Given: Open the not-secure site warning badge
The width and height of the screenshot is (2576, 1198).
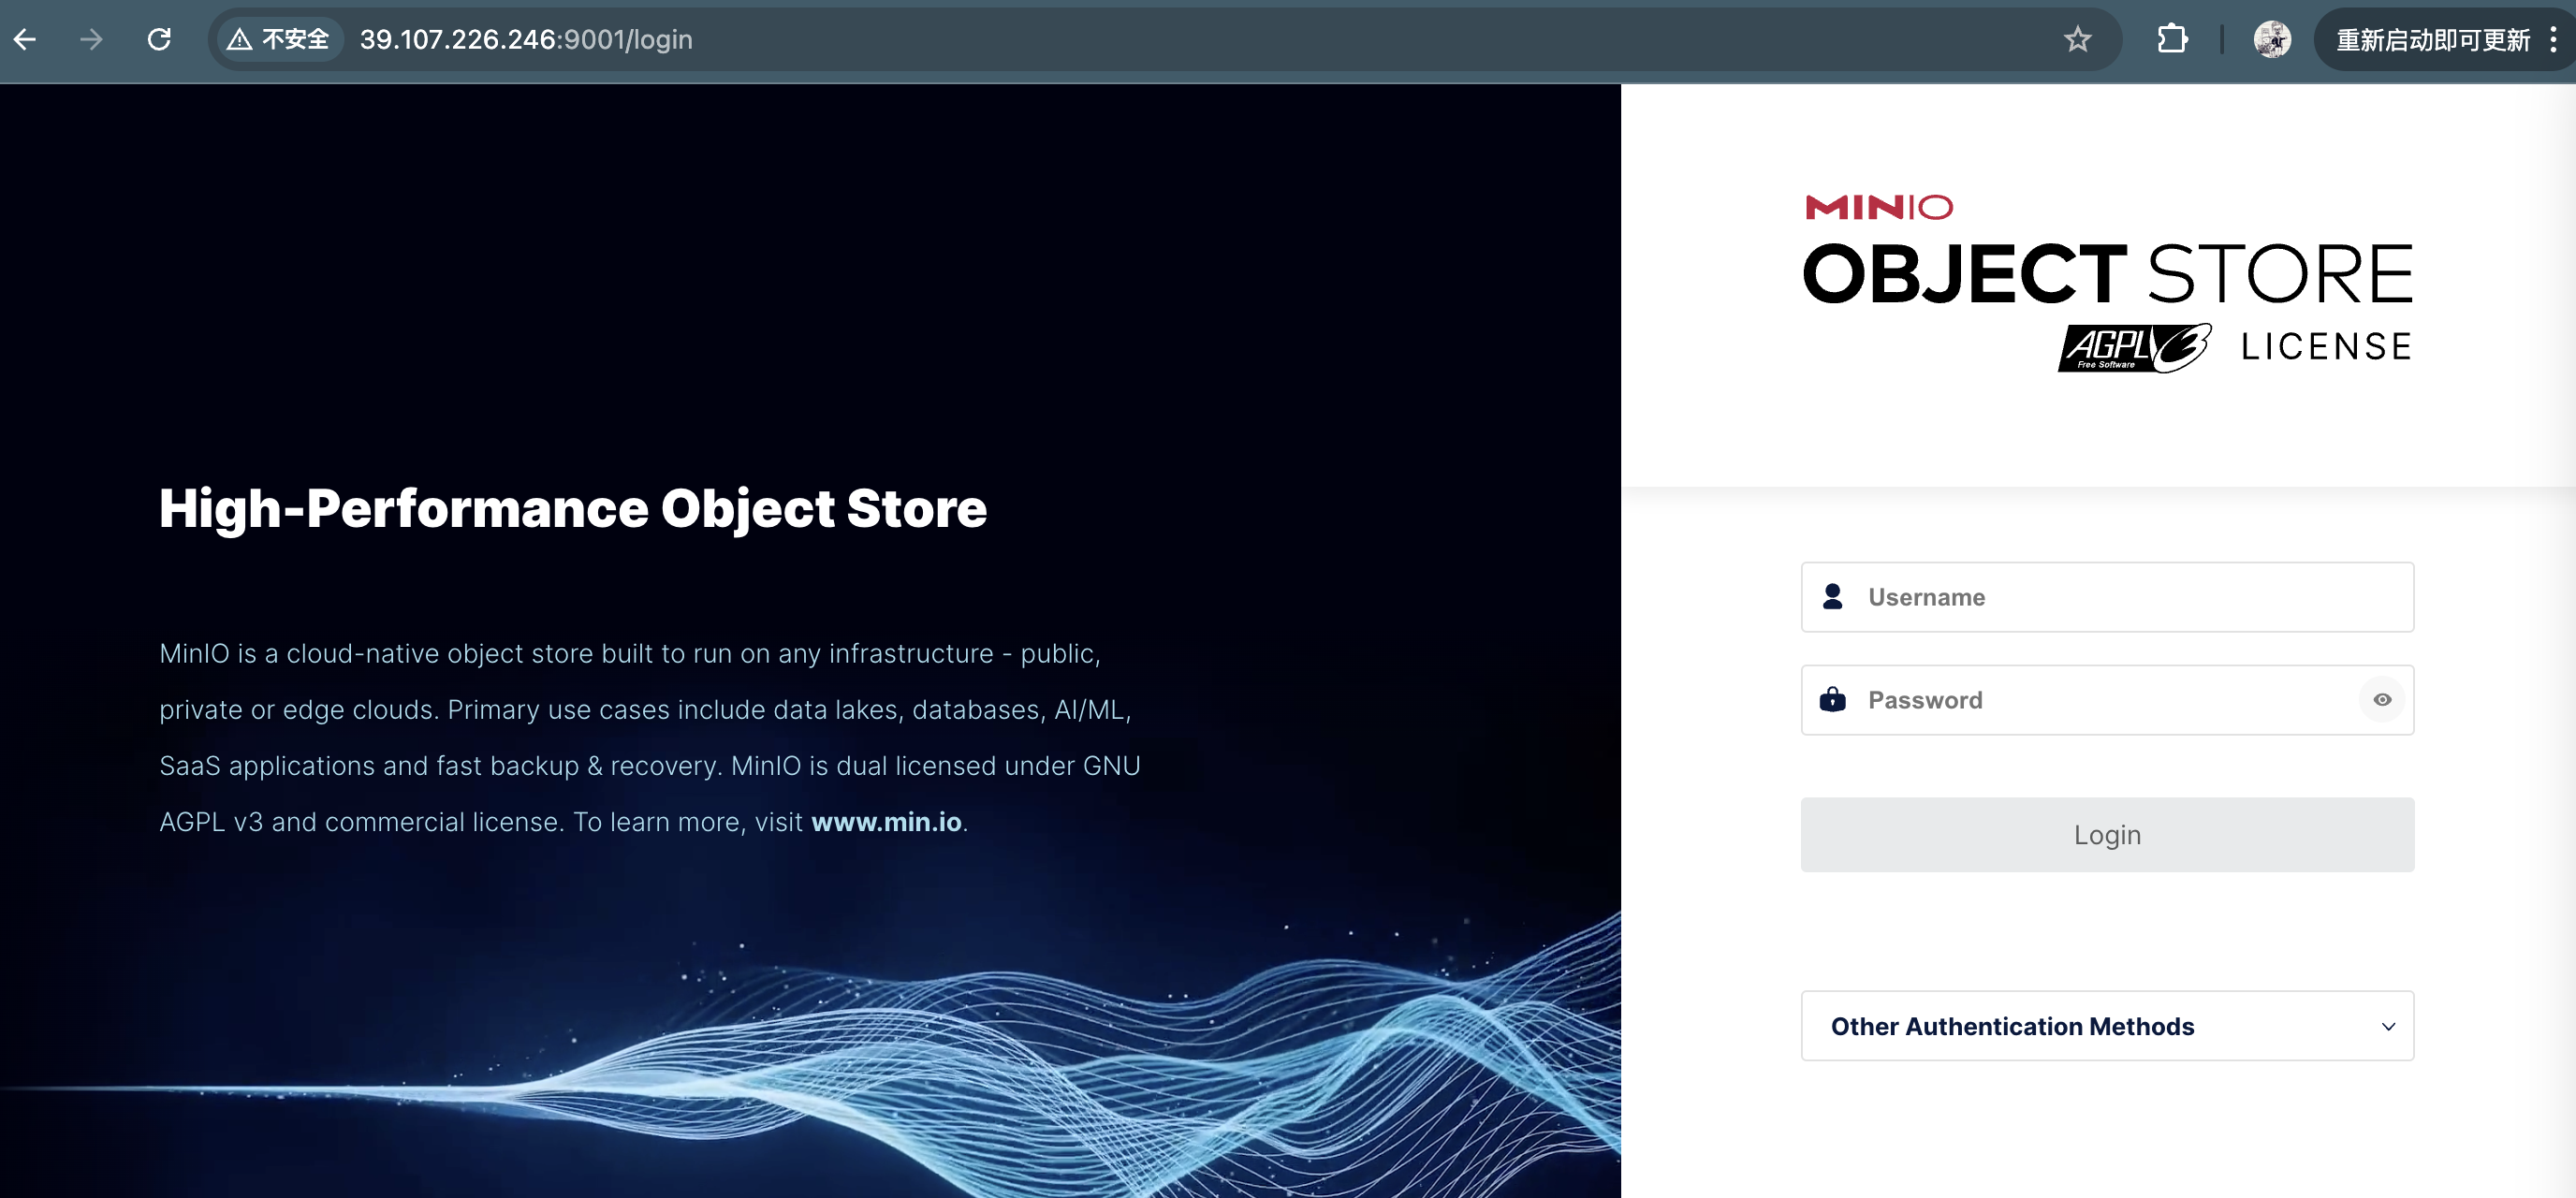Looking at the screenshot, I should click(279, 39).
